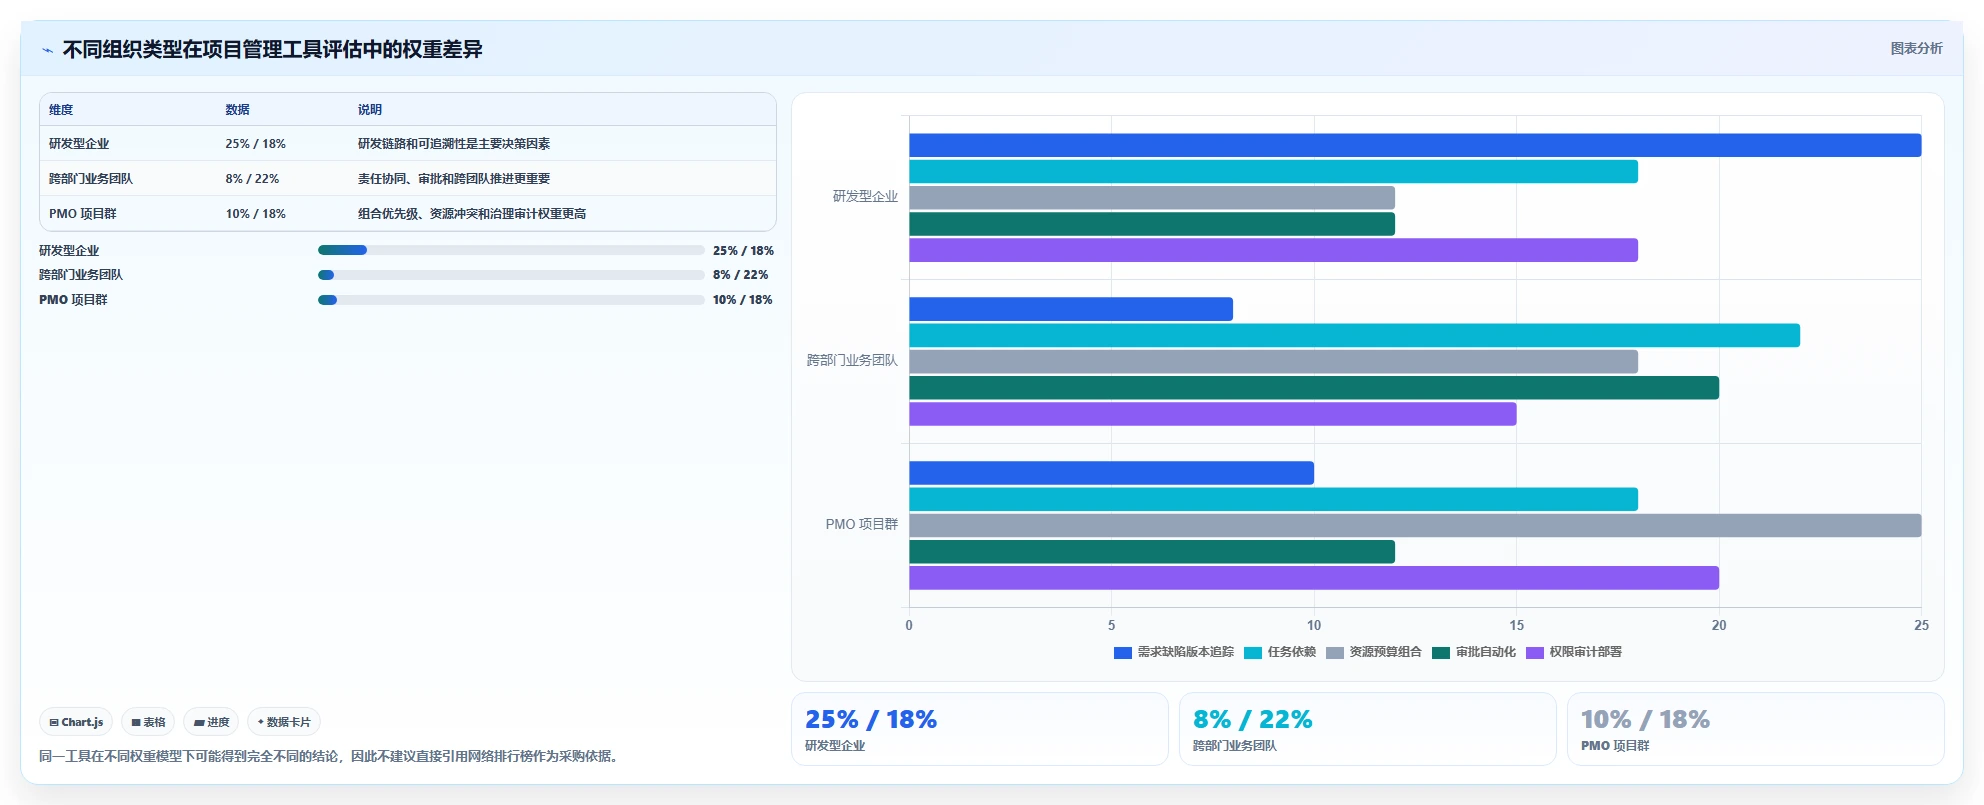Click the 20 tick on the chart axis
This screenshot has height=805, width=1984.
1719,626
